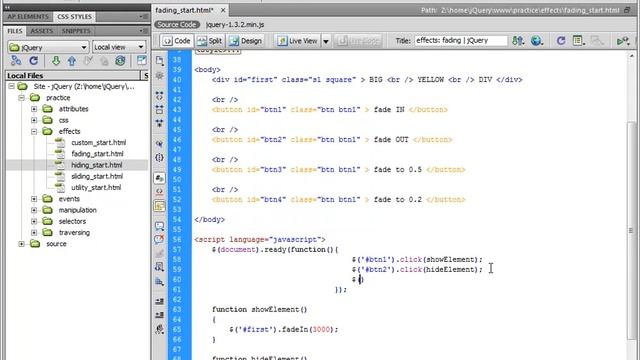The height and width of the screenshot is (360, 640).
Task: Click Move or Convert CSS icon
Action: click(x=160, y=281)
